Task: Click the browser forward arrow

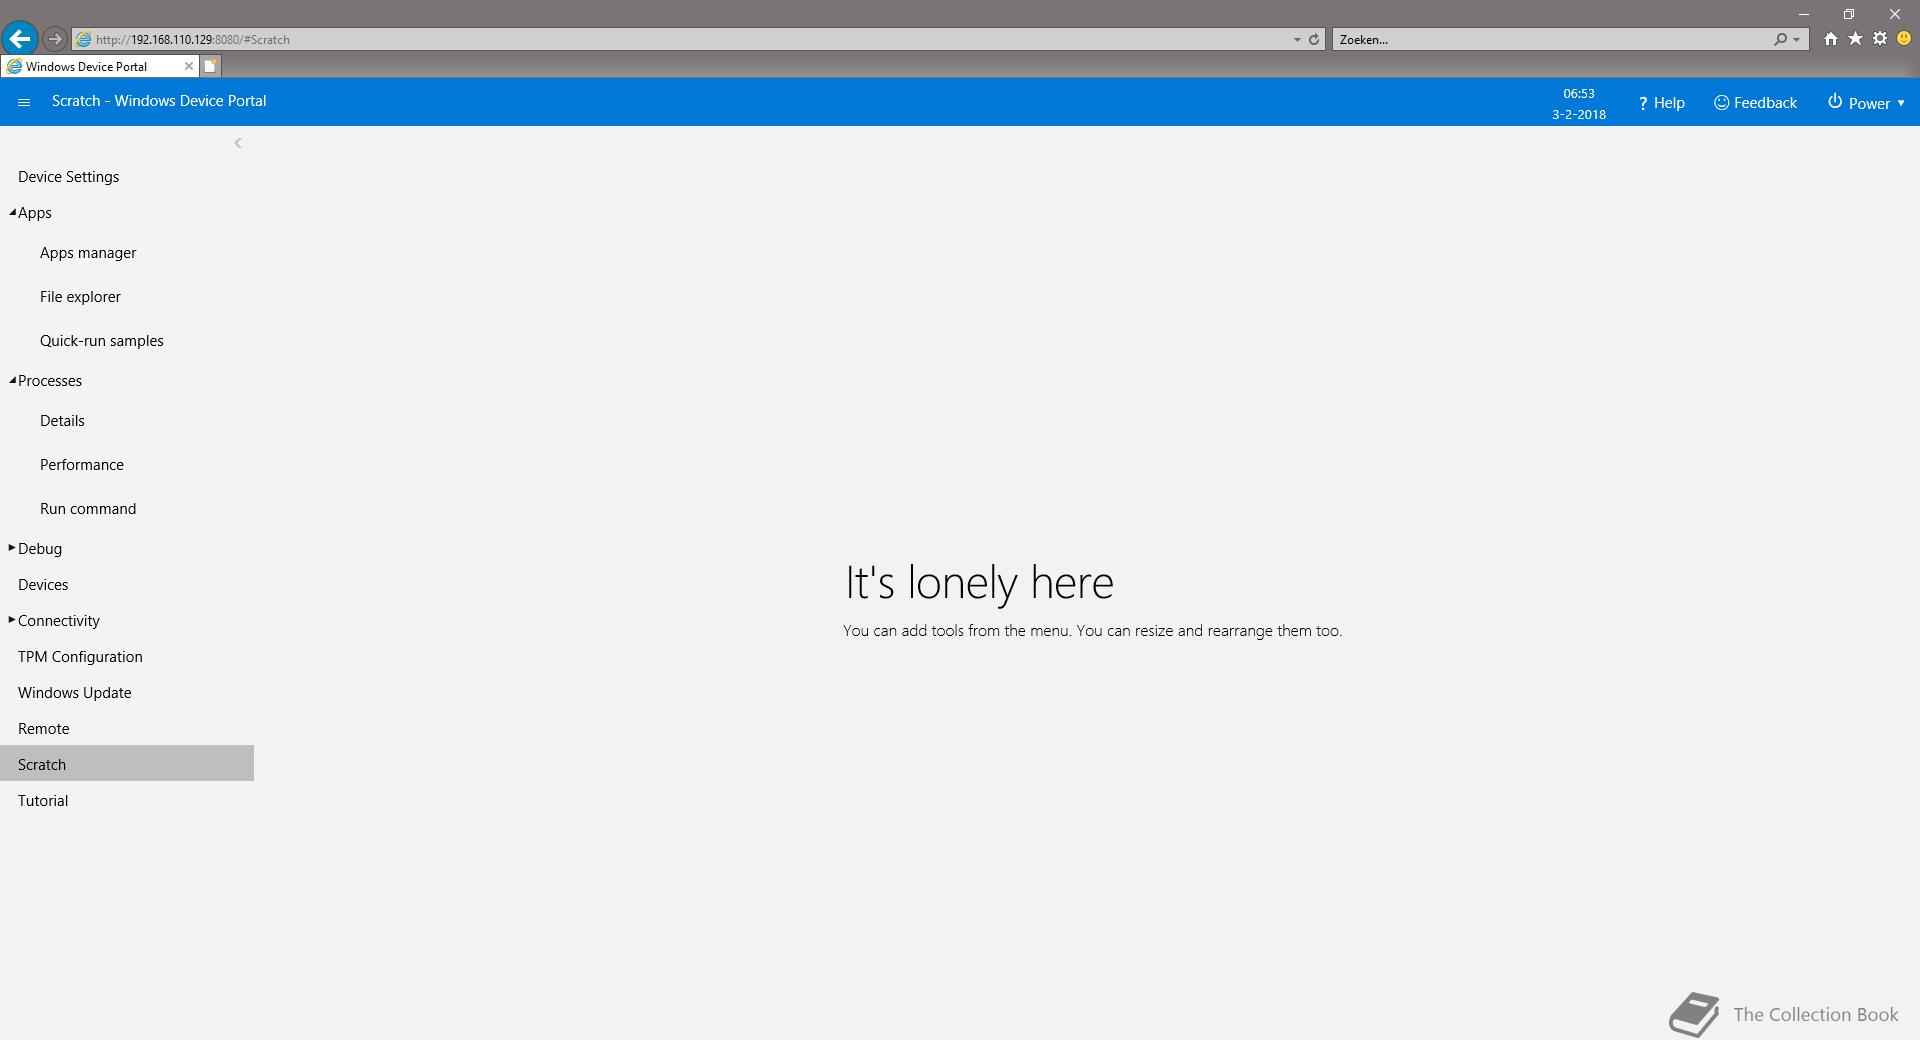Action: [55, 39]
